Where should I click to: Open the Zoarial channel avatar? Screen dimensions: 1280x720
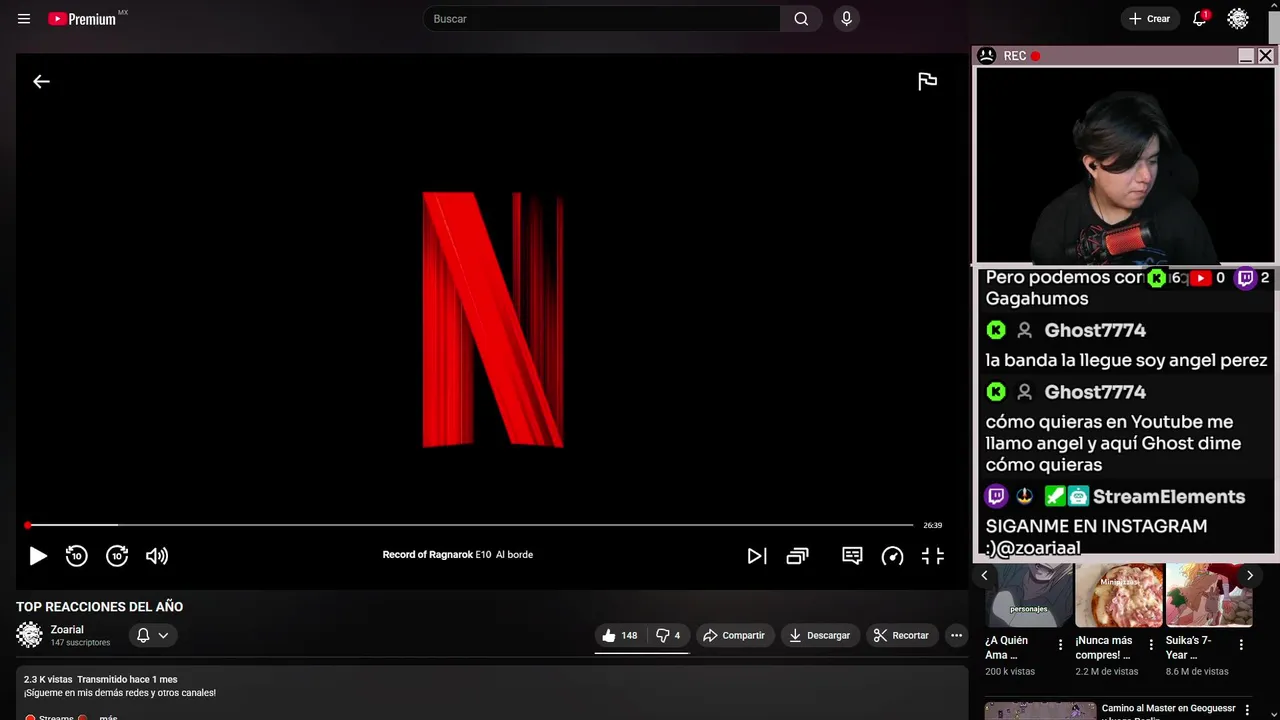click(x=30, y=634)
